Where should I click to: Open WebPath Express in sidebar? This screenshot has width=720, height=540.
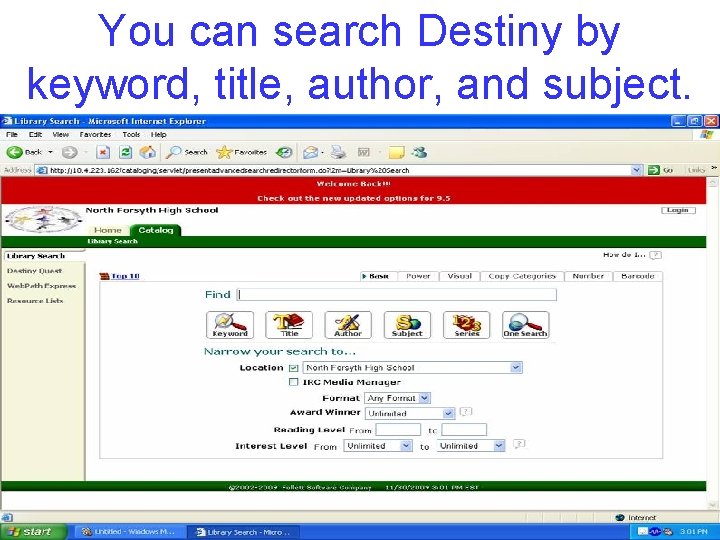coord(41,286)
